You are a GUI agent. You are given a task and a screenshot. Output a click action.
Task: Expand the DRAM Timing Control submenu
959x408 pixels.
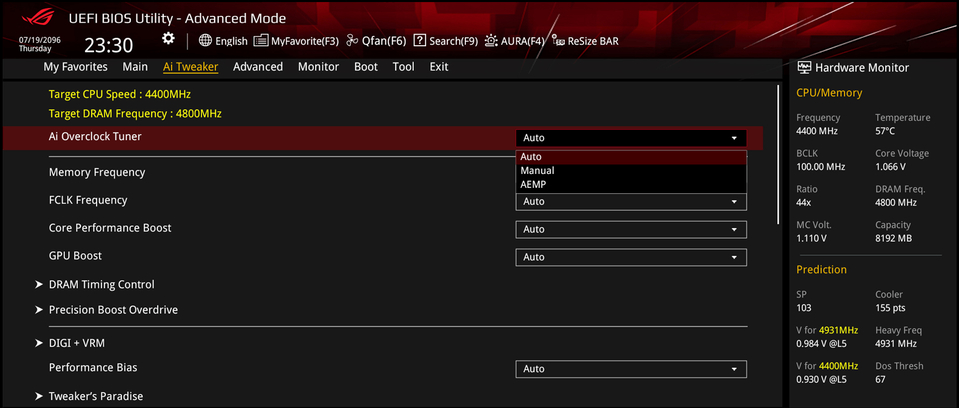[101, 284]
